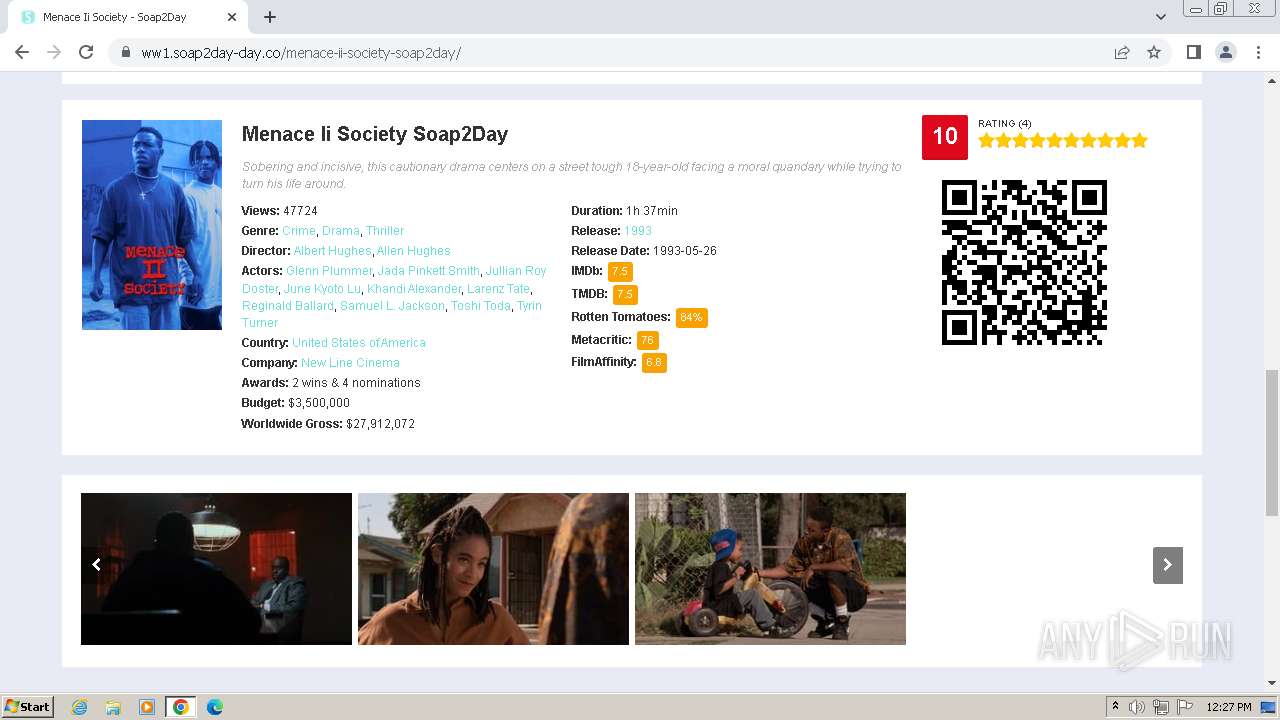Click the QR code image
This screenshot has width=1280, height=720.
click(x=1024, y=262)
